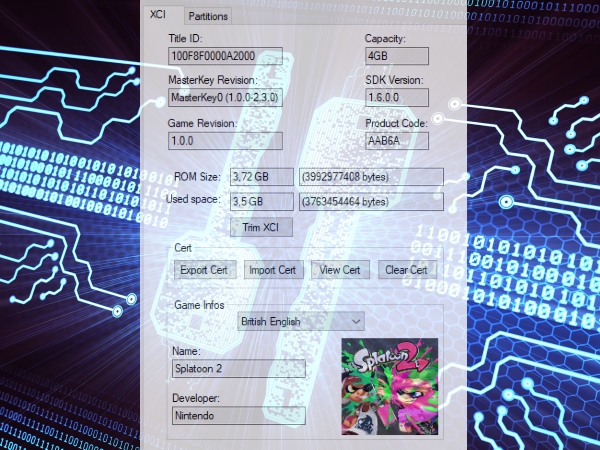This screenshot has width=600, height=450.
Task: Click ROM size bytes field 3992977408
Action: pos(371,177)
